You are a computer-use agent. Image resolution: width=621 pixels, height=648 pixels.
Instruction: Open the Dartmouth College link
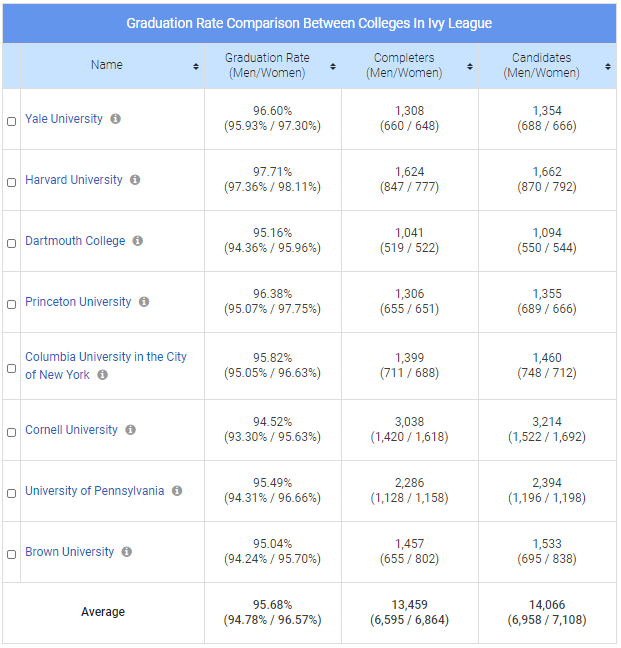point(75,241)
